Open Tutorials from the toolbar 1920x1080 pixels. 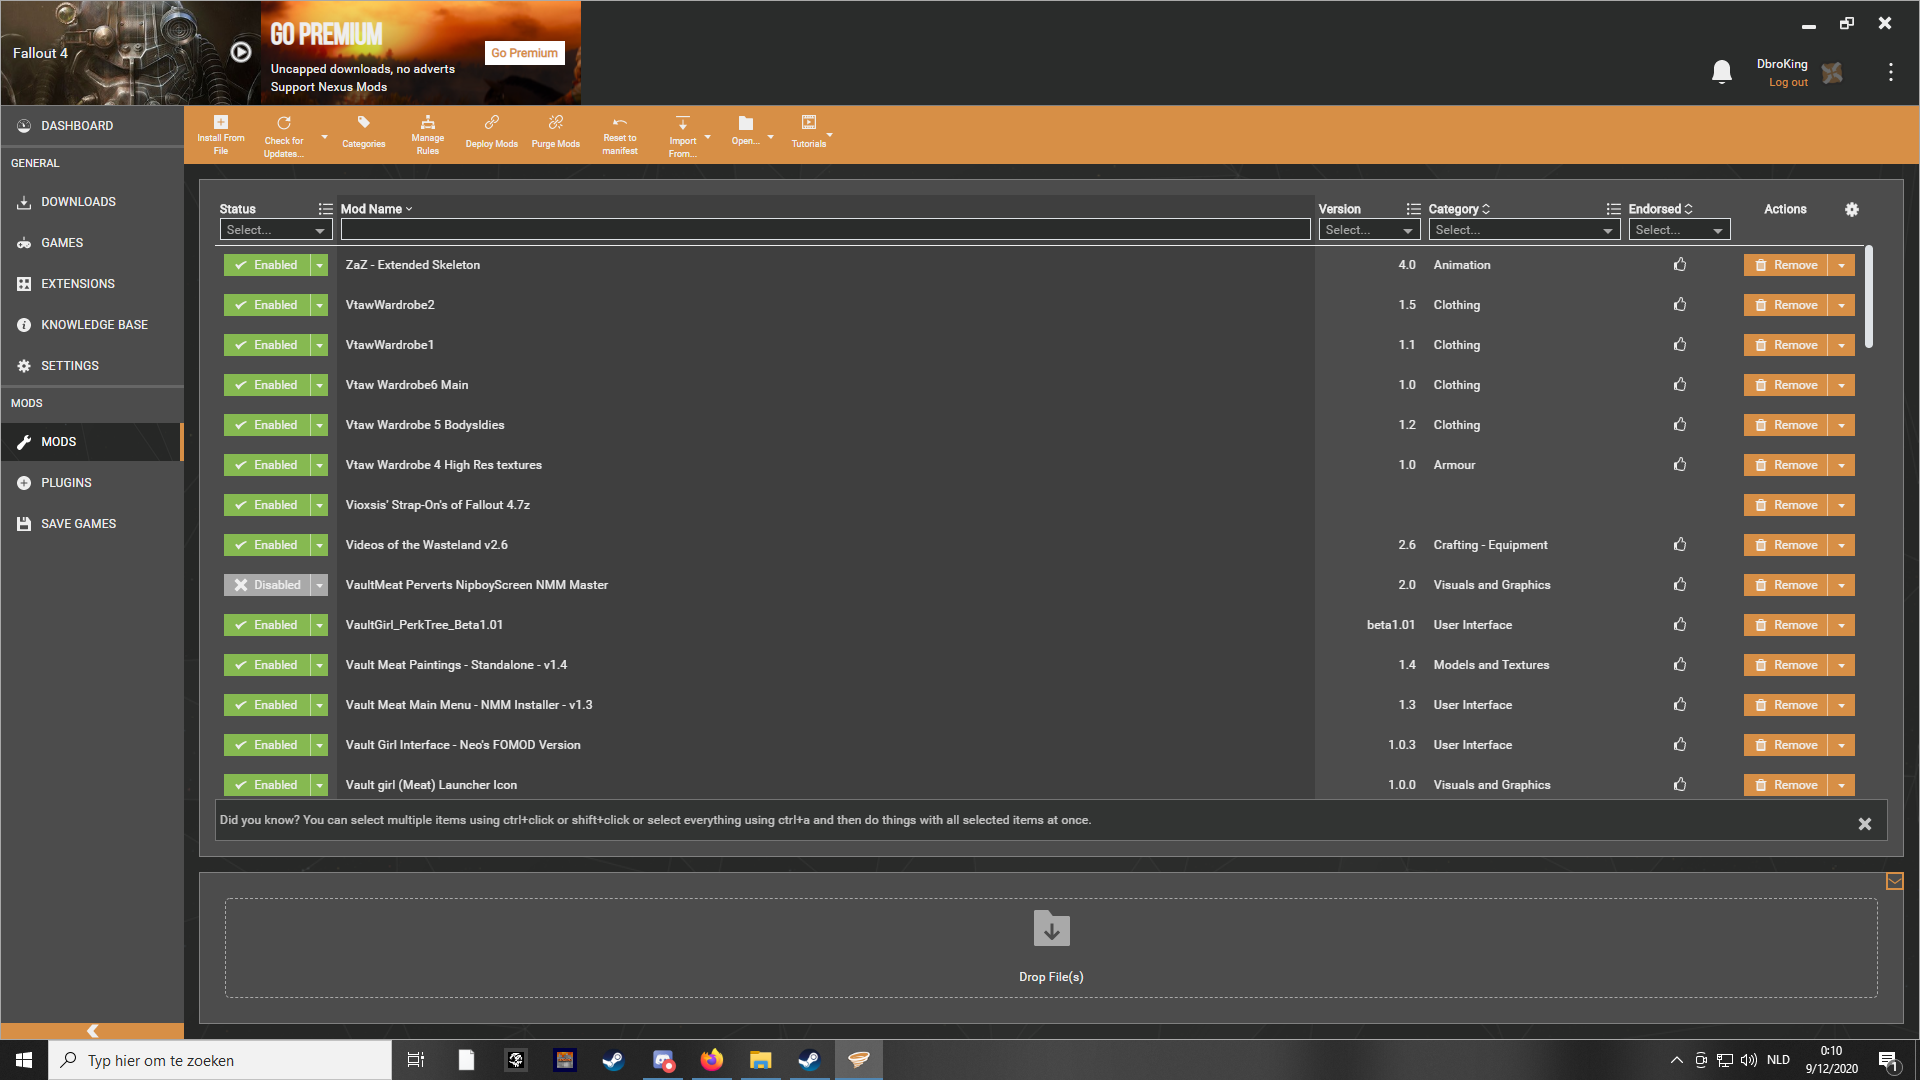pyautogui.click(x=809, y=133)
